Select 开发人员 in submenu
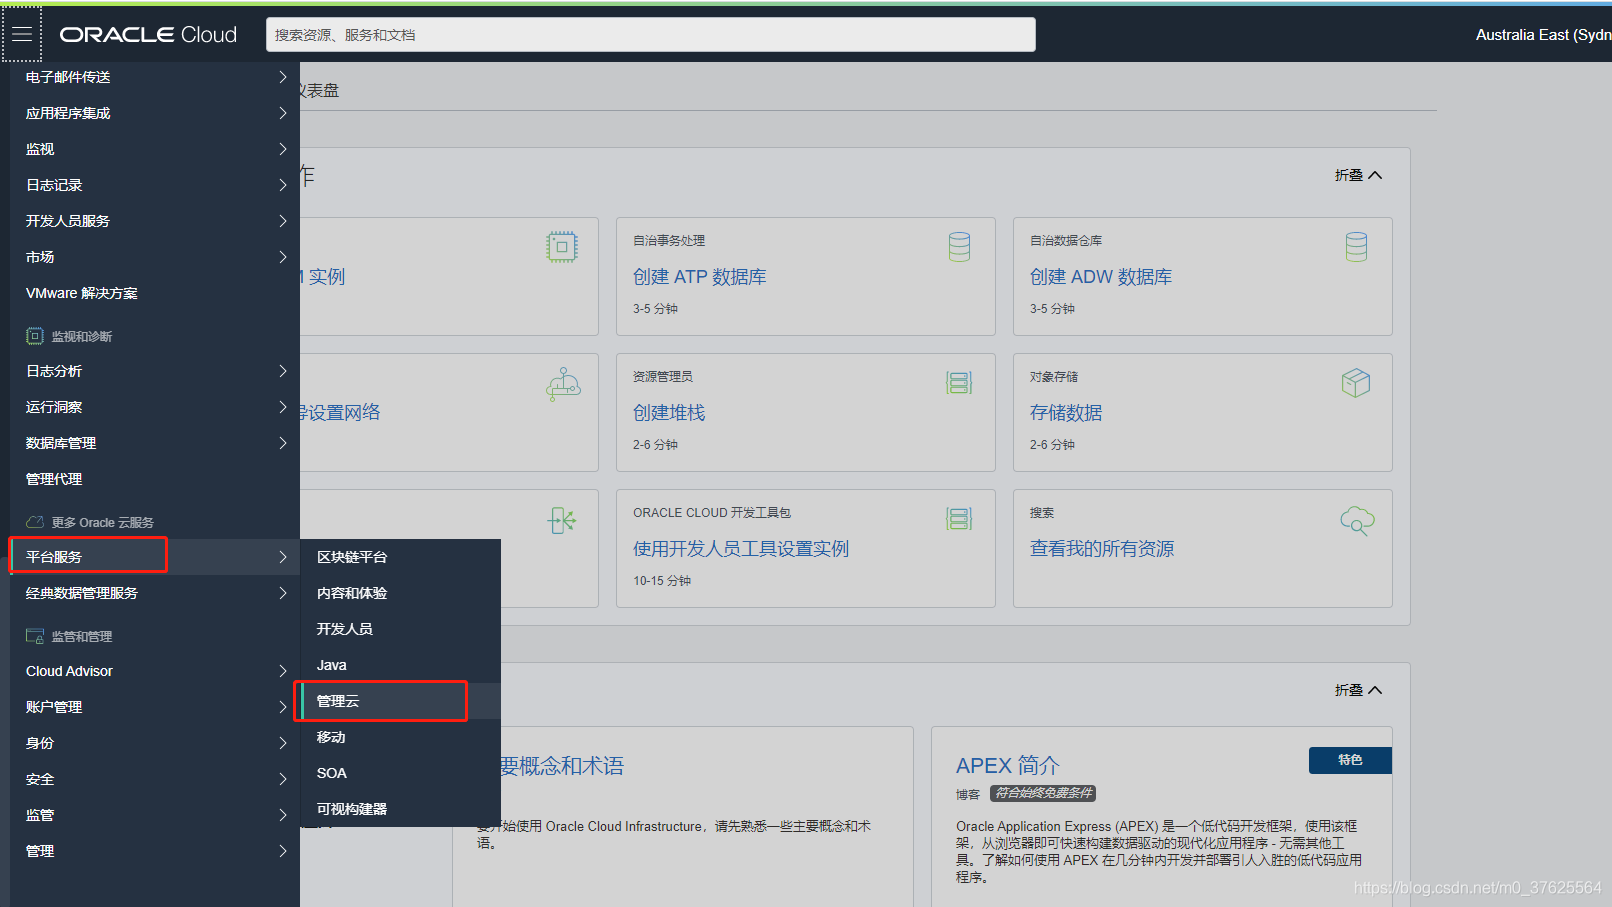The height and width of the screenshot is (907, 1612). pyautogui.click(x=400, y=629)
